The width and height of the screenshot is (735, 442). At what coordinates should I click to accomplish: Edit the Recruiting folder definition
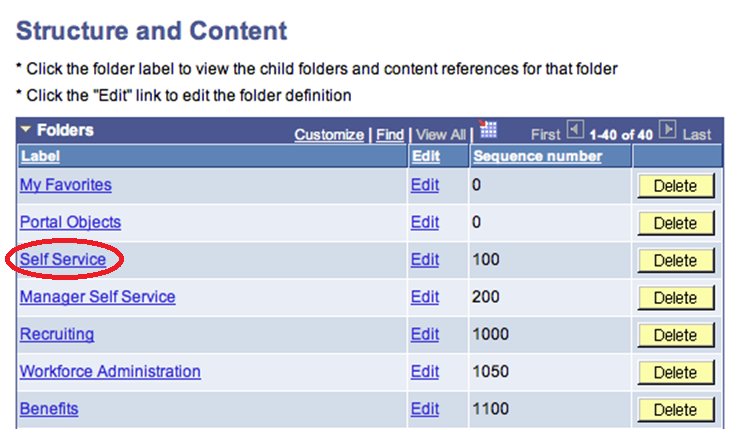point(424,334)
